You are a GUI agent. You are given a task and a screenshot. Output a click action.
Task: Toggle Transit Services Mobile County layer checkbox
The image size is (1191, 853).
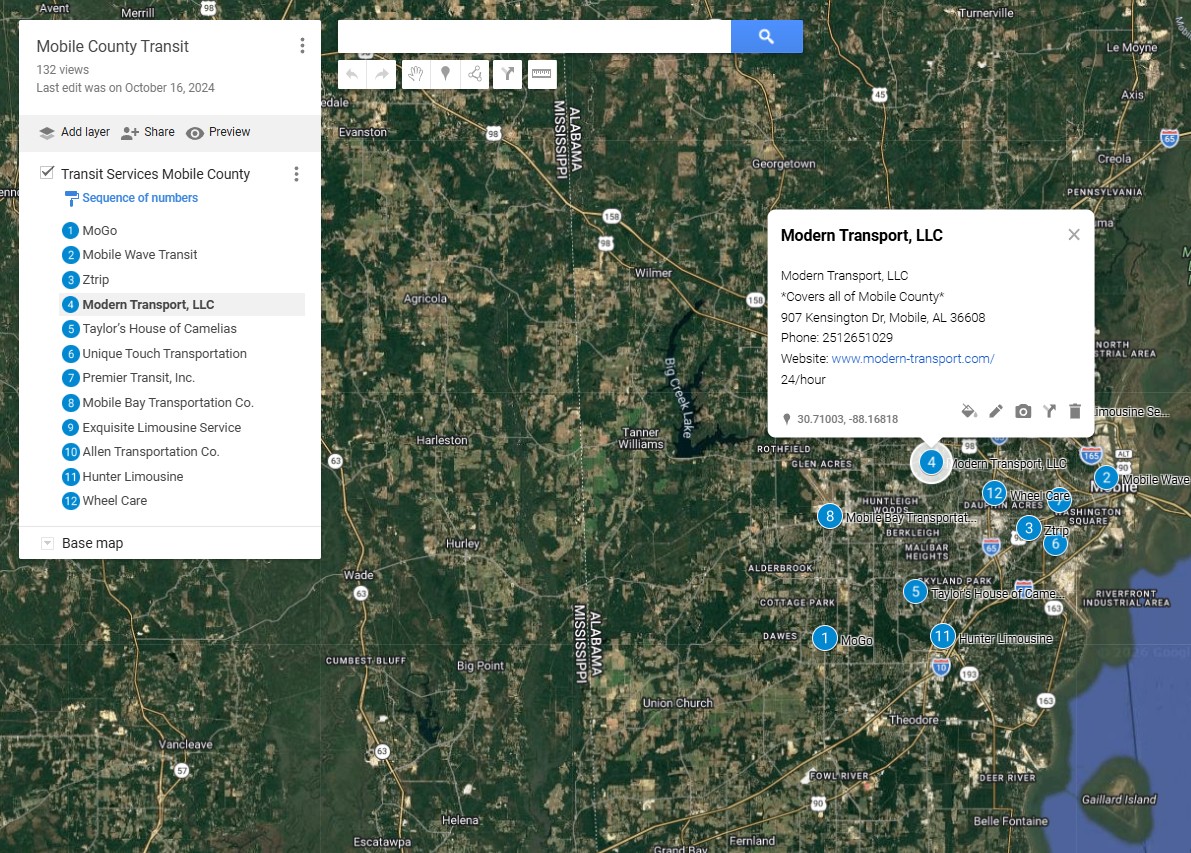pyautogui.click(x=47, y=172)
